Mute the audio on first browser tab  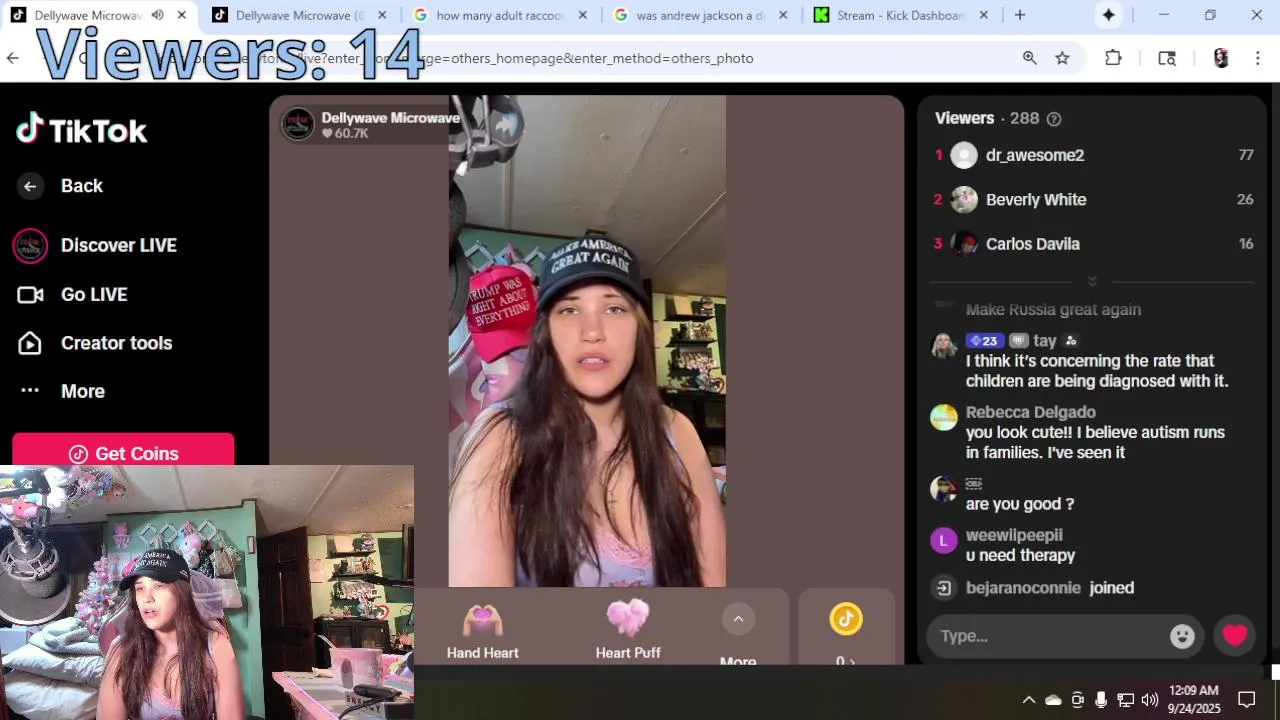[158, 15]
